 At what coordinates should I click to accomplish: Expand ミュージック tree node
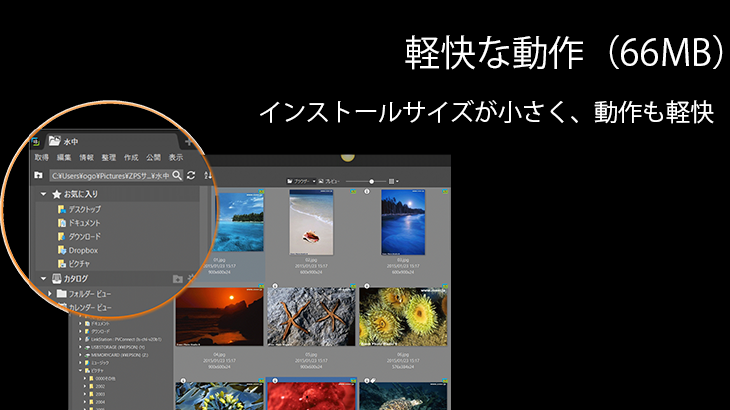pos(81,363)
